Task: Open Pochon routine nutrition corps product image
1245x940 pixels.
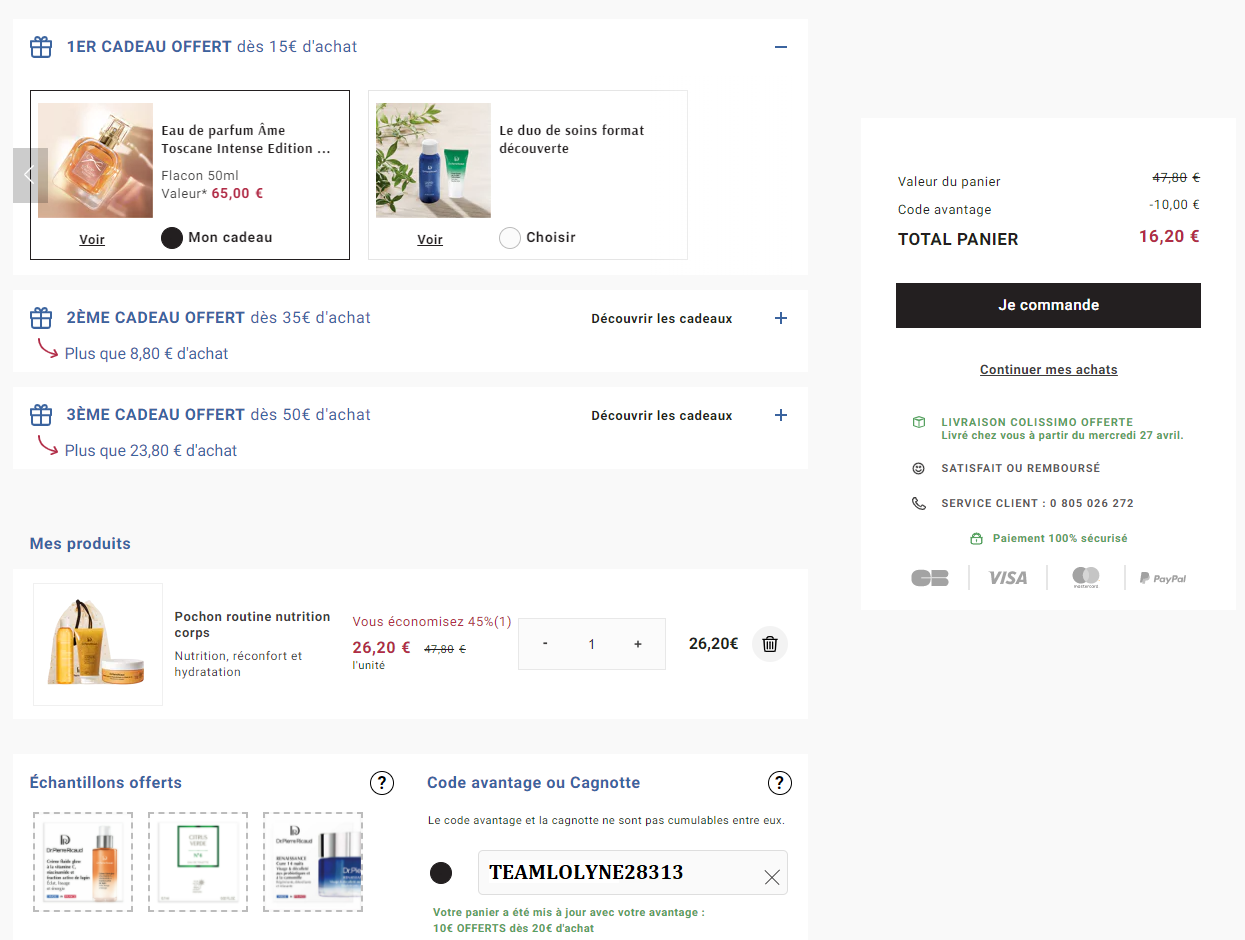Action: tap(98, 645)
